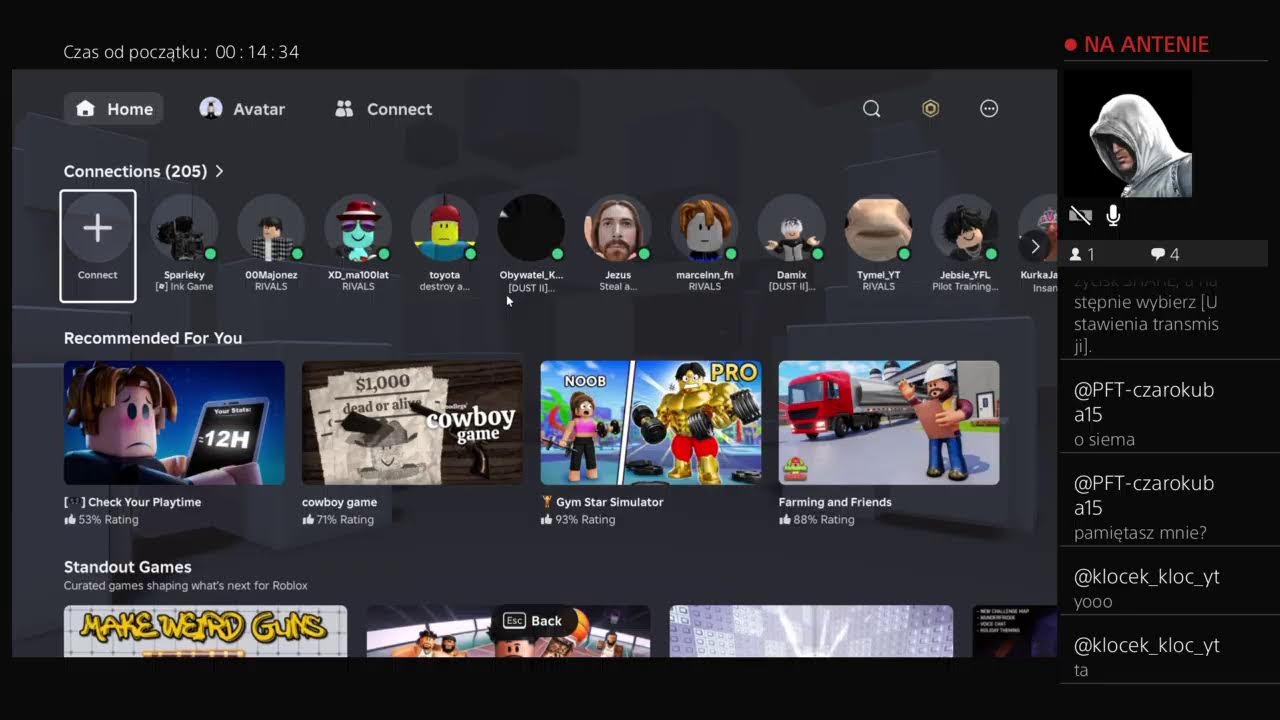The height and width of the screenshot is (720, 1280).
Task: Open Sparieky's avatar
Action: (x=184, y=228)
